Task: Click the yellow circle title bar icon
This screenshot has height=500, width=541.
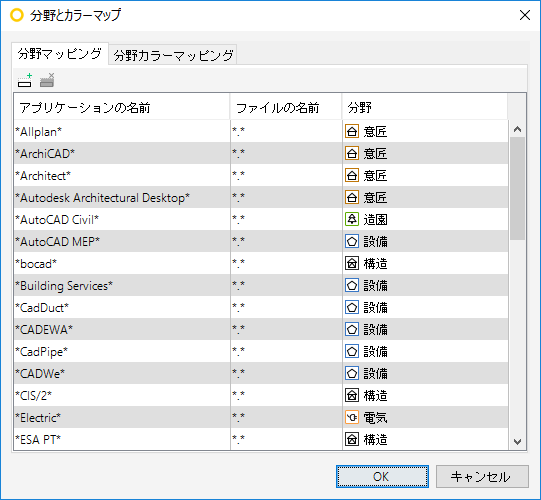Action: coord(17,15)
